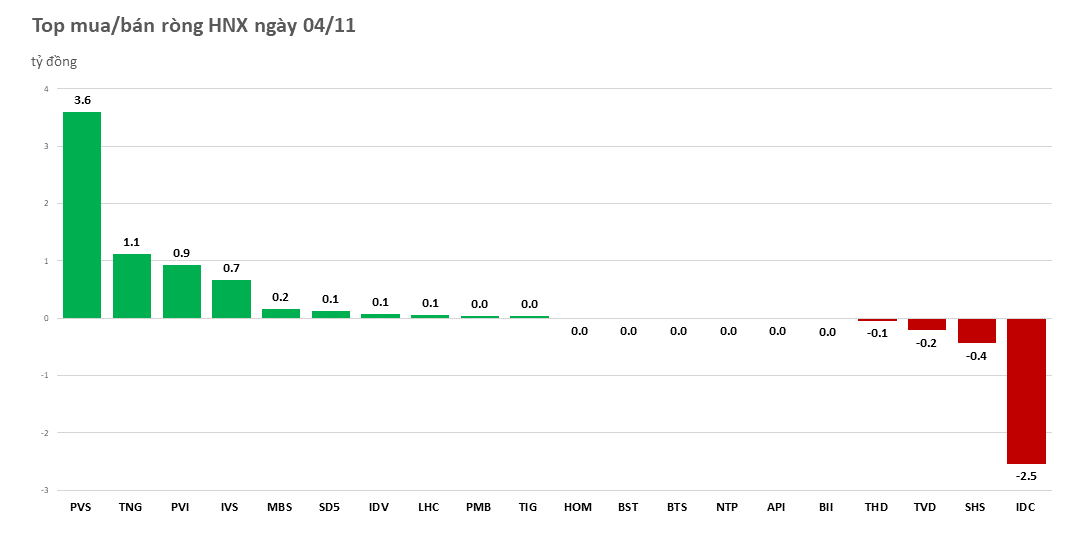1075x537 pixels.
Task: Select the 'tỷ đồng' unit label
Action: click(x=53, y=62)
